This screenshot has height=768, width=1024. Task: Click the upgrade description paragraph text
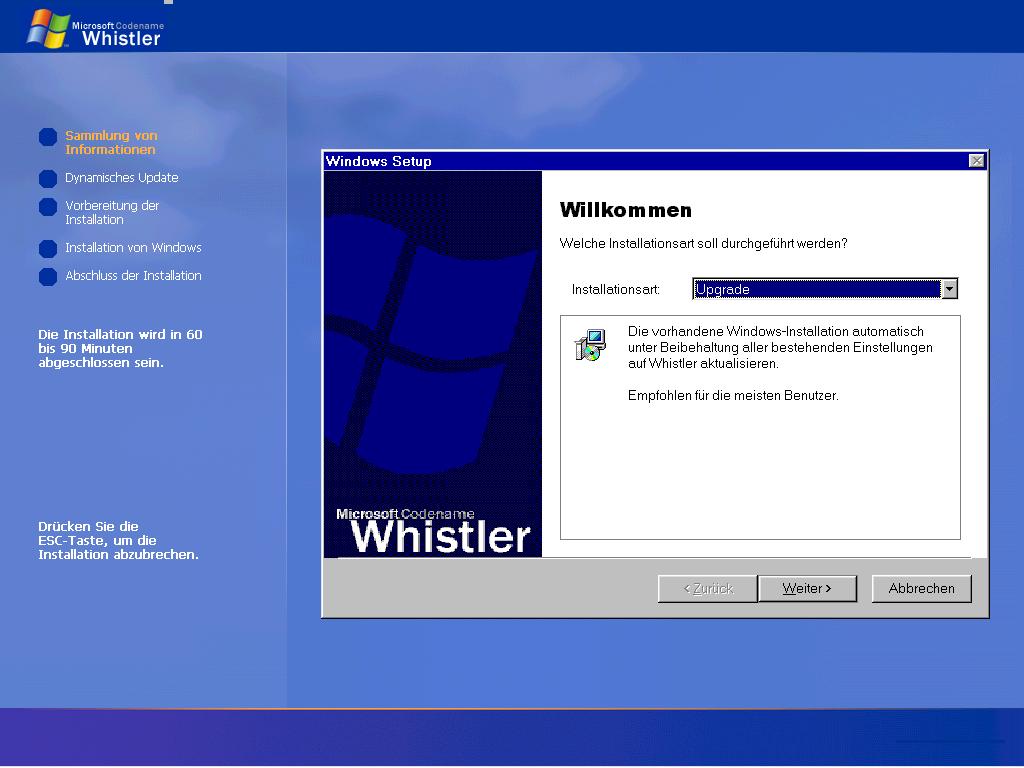pyautogui.click(x=780, y=347)
